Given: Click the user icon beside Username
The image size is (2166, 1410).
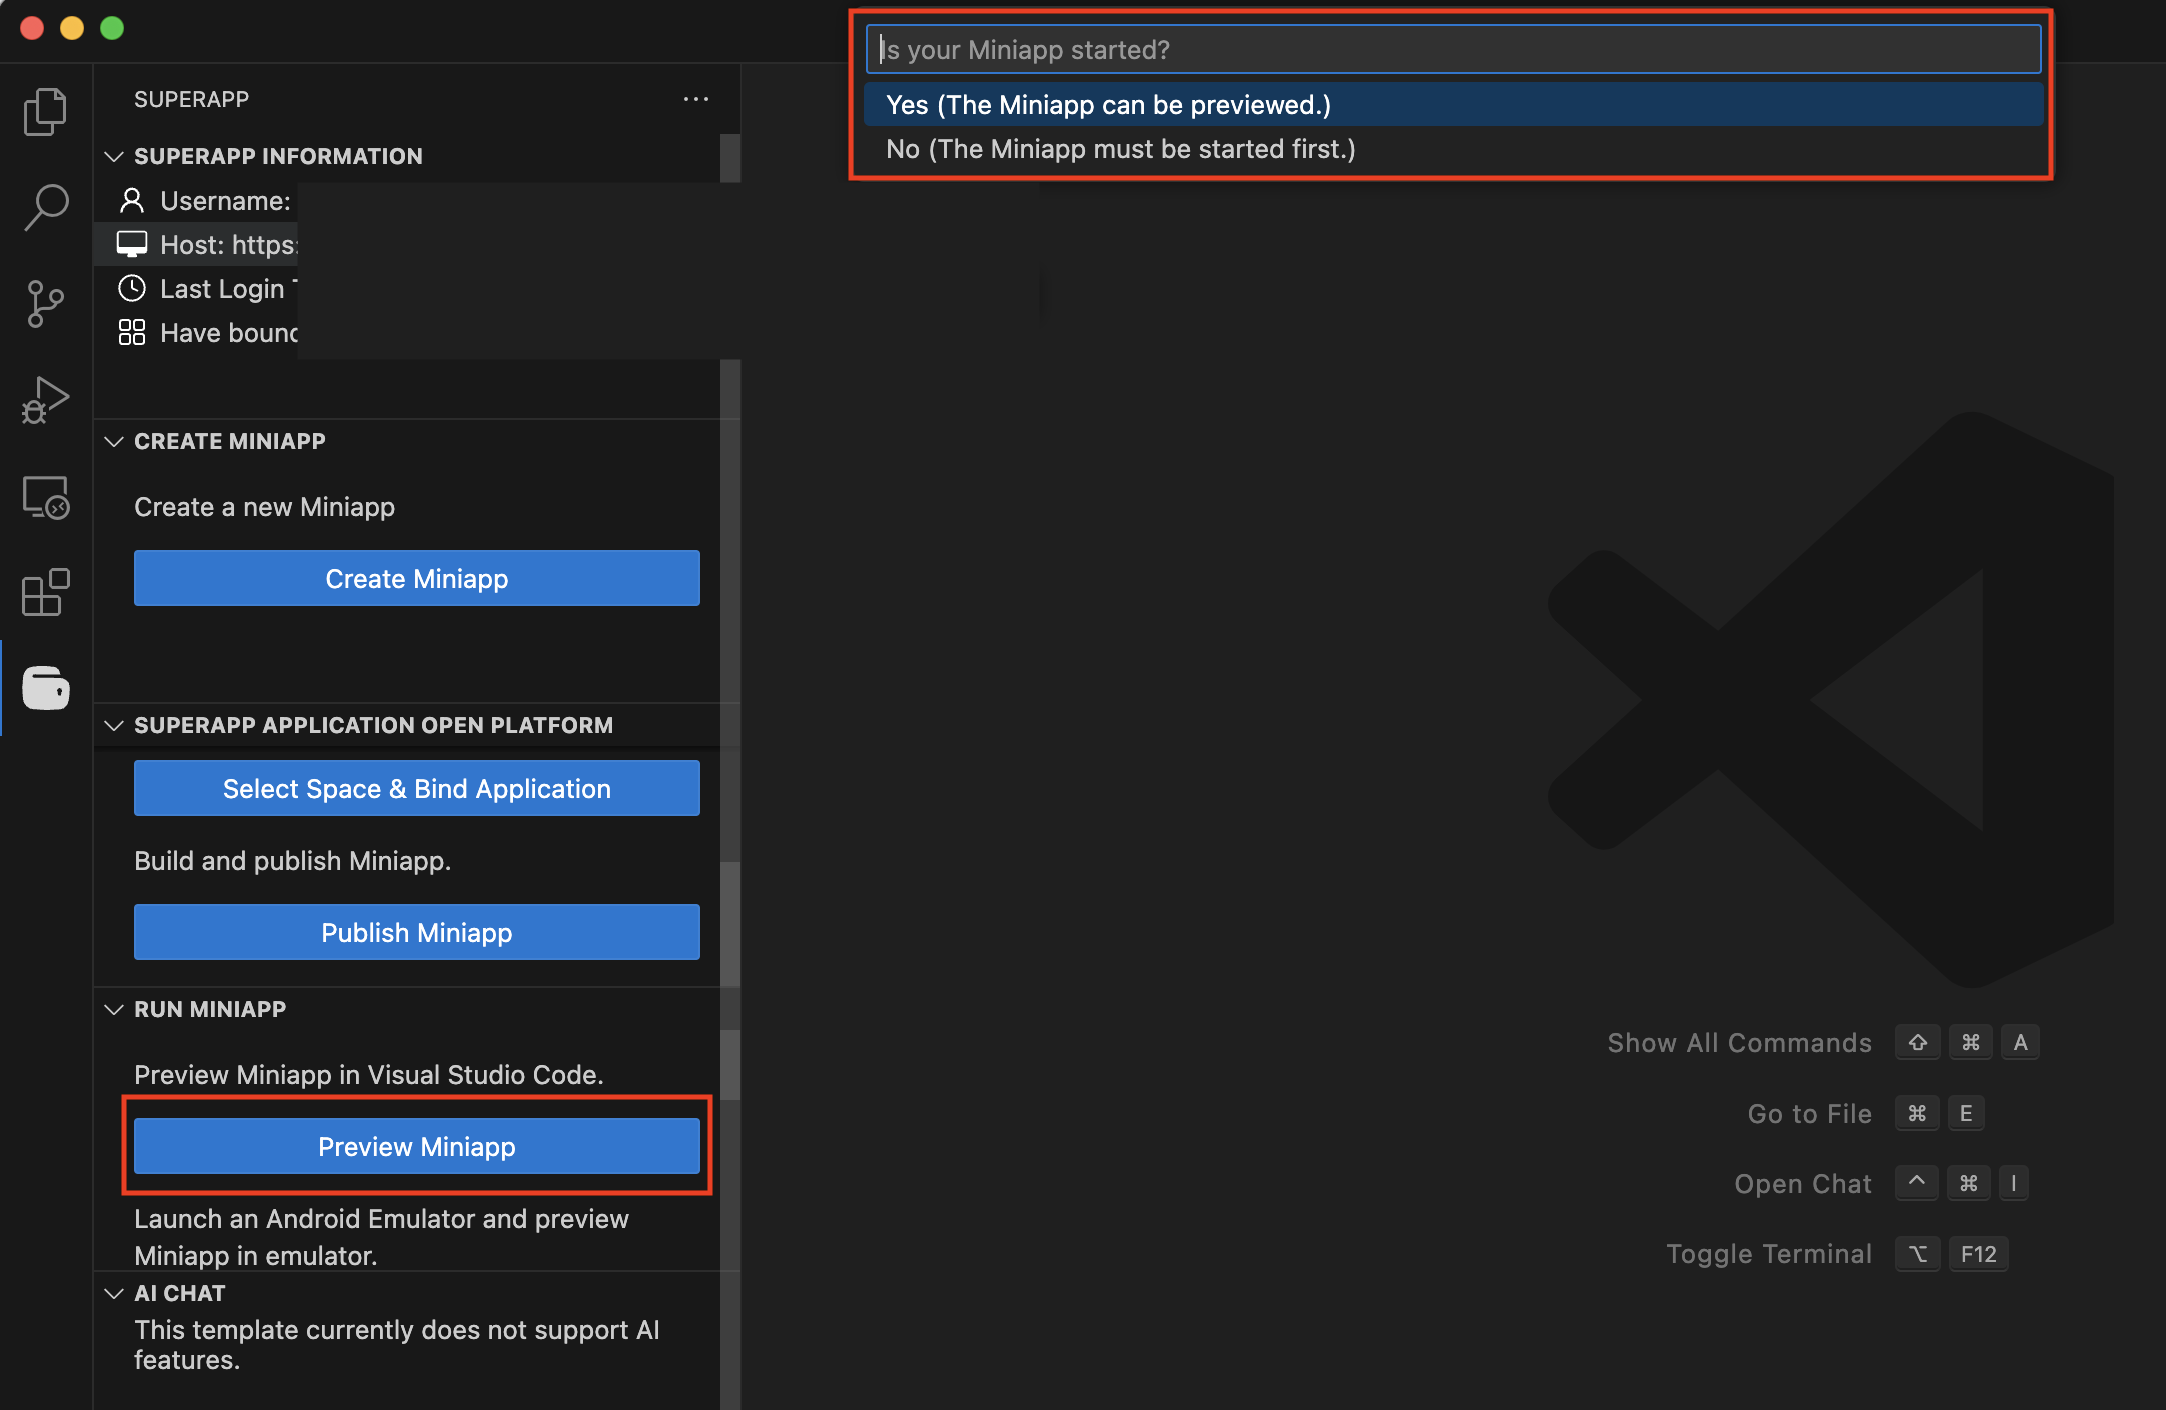Looking at the screenshot, I should point(131,201).
